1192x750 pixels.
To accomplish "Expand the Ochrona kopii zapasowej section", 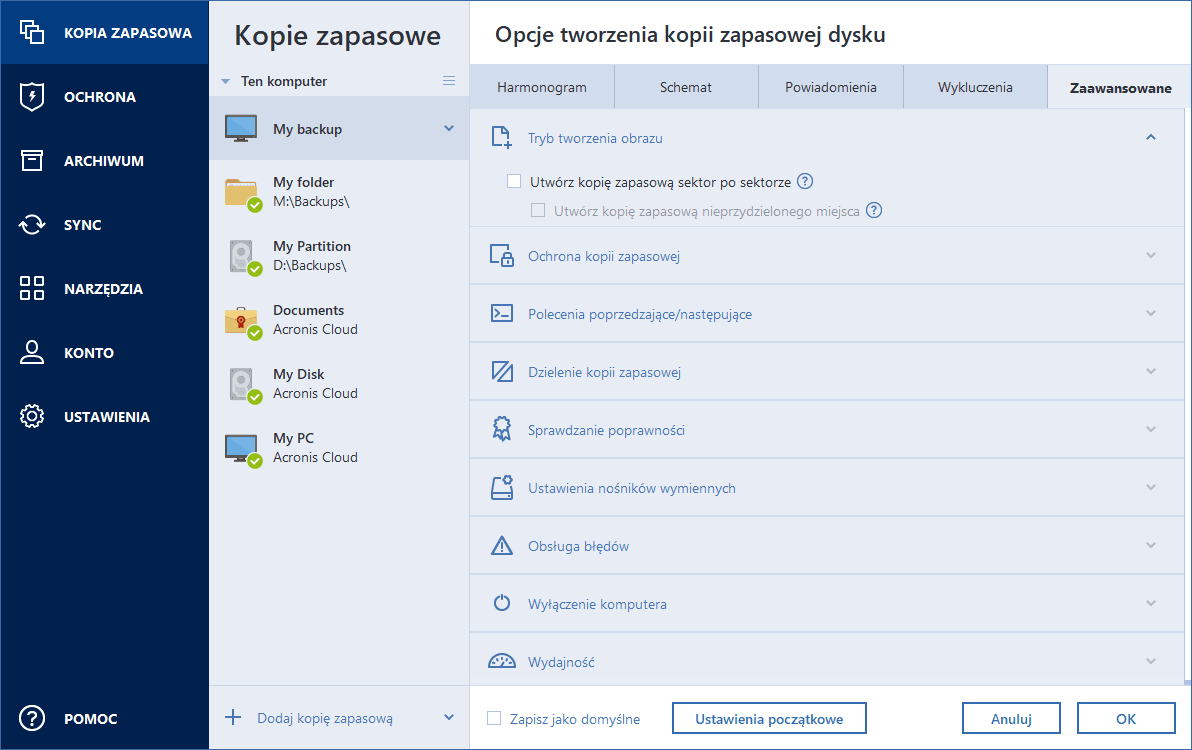I will pyautogui.click(x=1151, y=256).
